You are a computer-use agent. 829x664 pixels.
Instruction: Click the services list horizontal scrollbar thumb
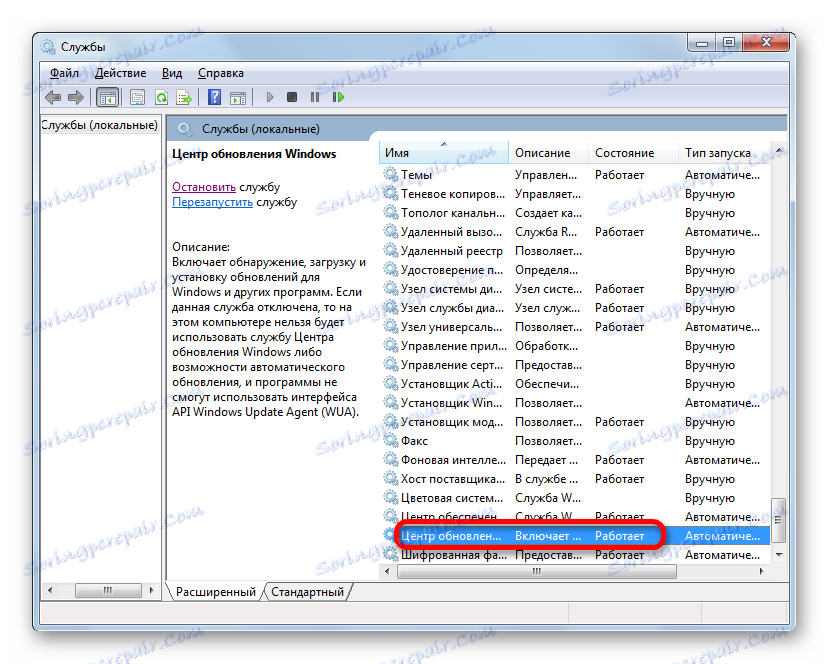537,571
